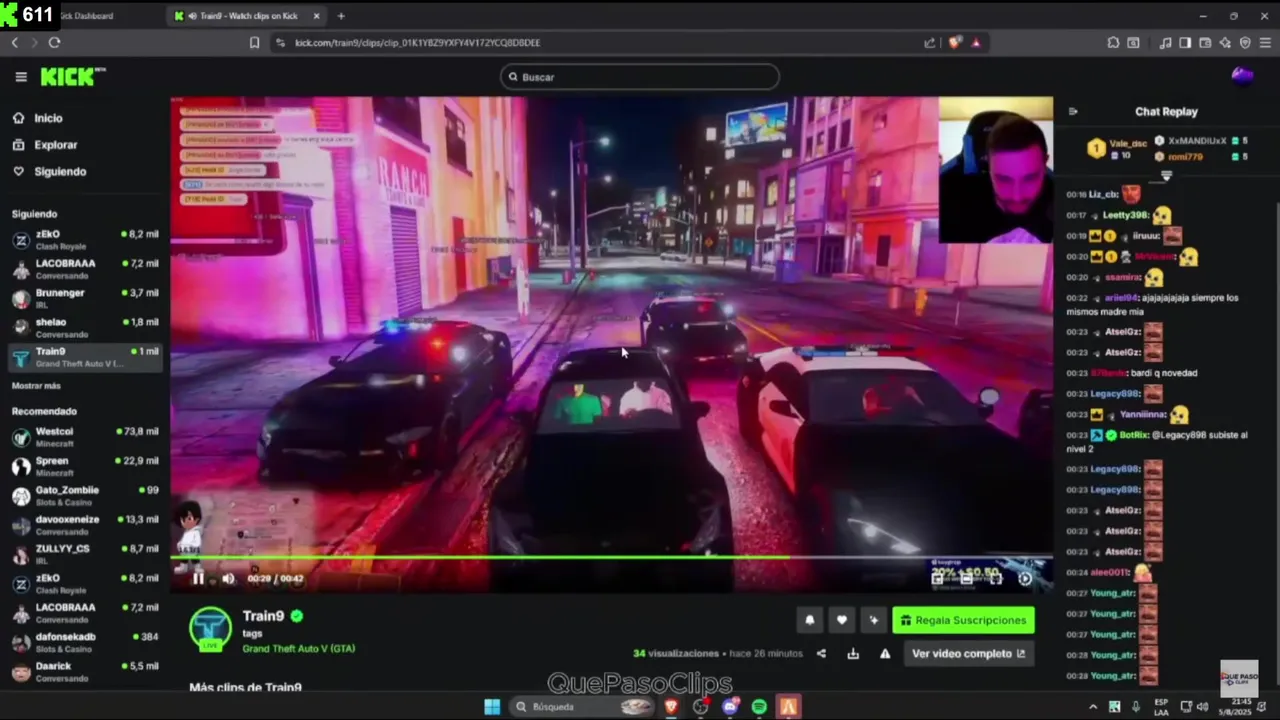Expand Mostrar más in following list
The height and width of the screenshot is (720, 1280).
point(36,386)
